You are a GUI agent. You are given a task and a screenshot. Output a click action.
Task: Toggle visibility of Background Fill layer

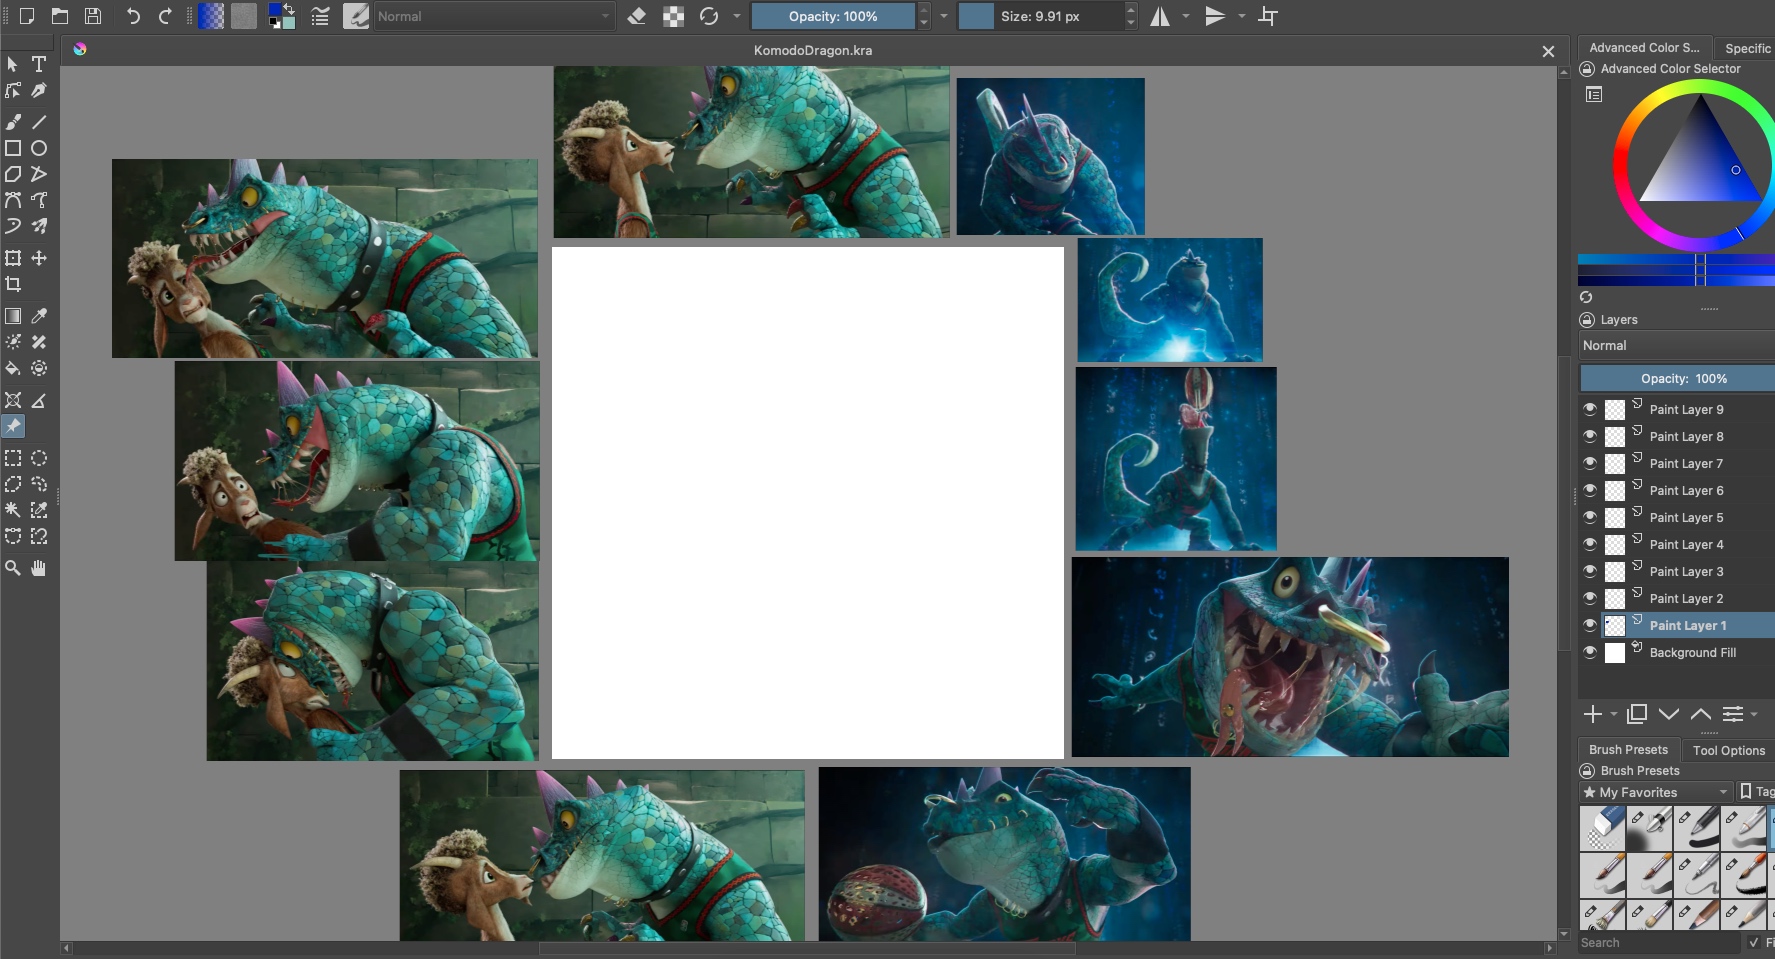point(1590,652)
